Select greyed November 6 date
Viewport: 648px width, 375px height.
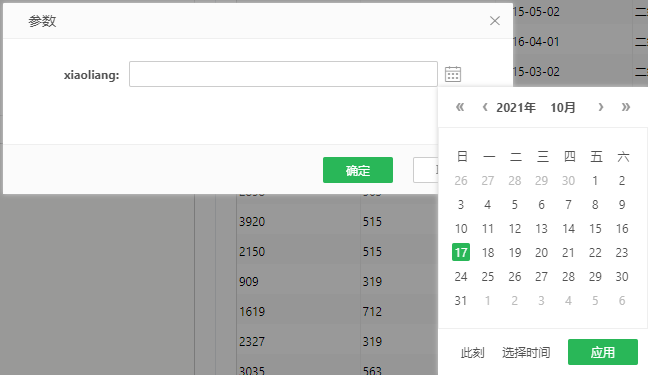click(622, 301)
